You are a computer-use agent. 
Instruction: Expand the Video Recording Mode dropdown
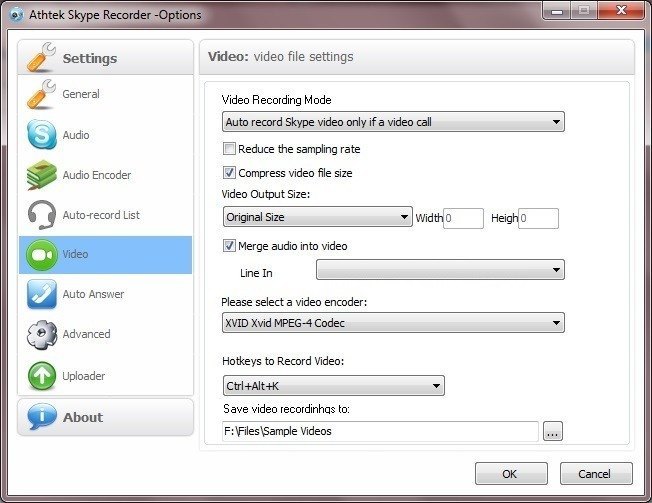click(x=393, y=122)
